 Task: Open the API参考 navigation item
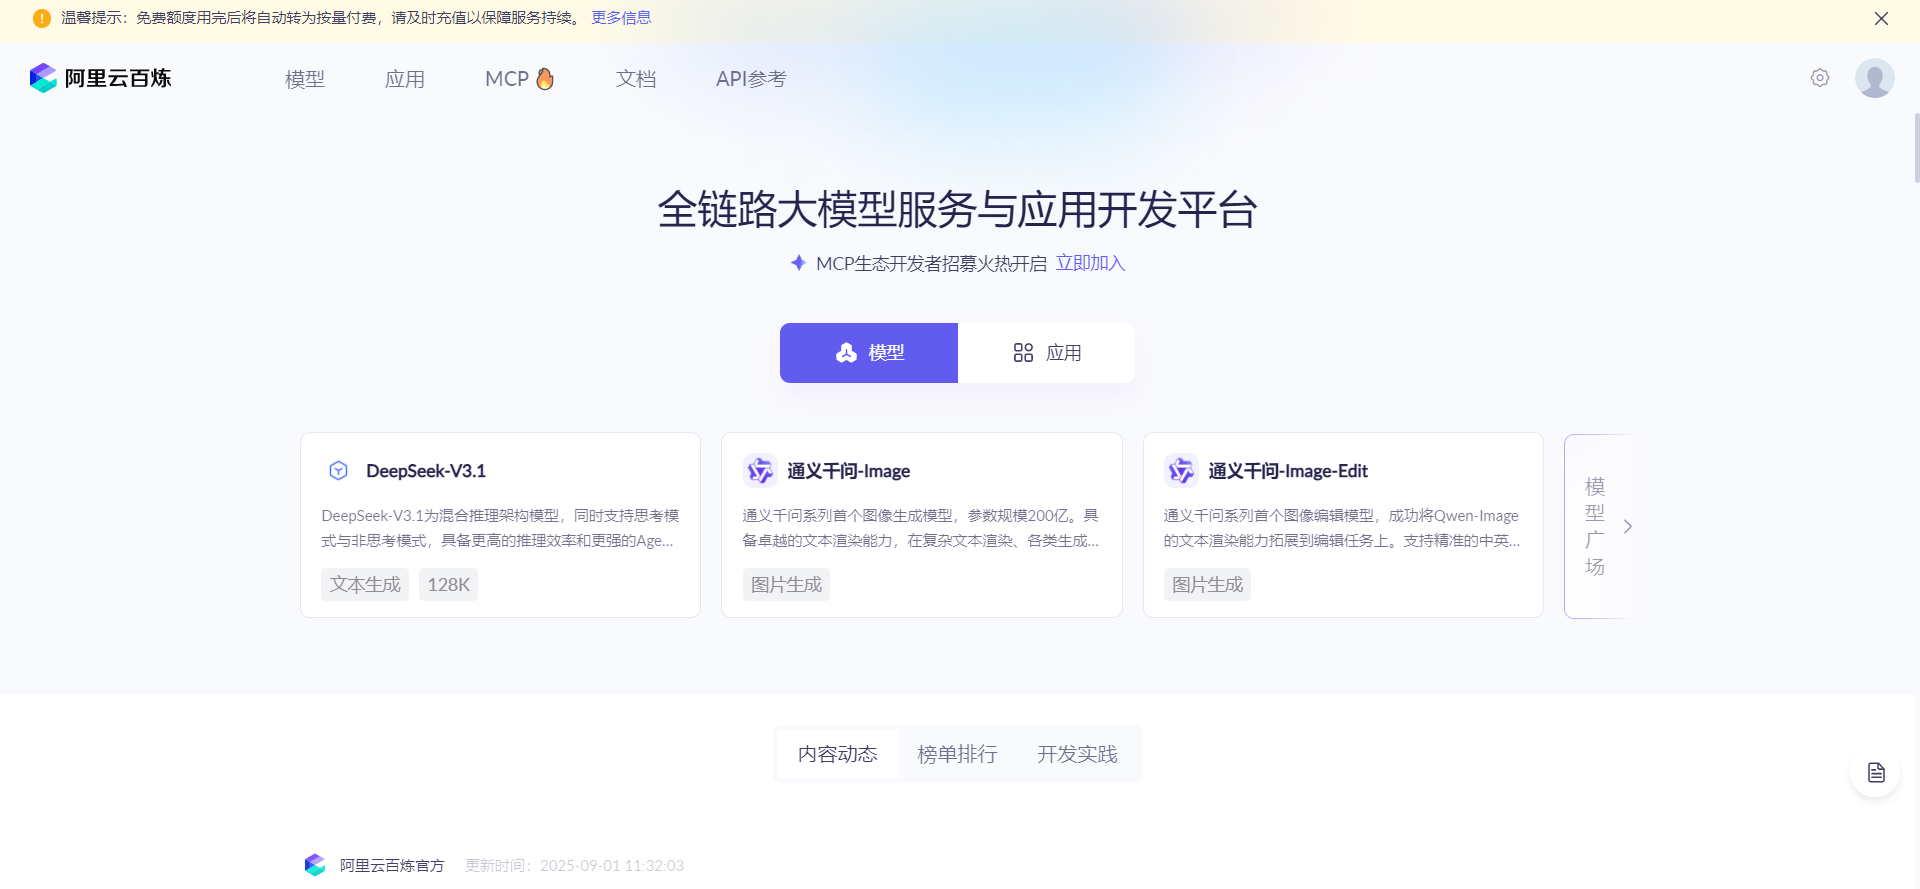click(751, 79)
